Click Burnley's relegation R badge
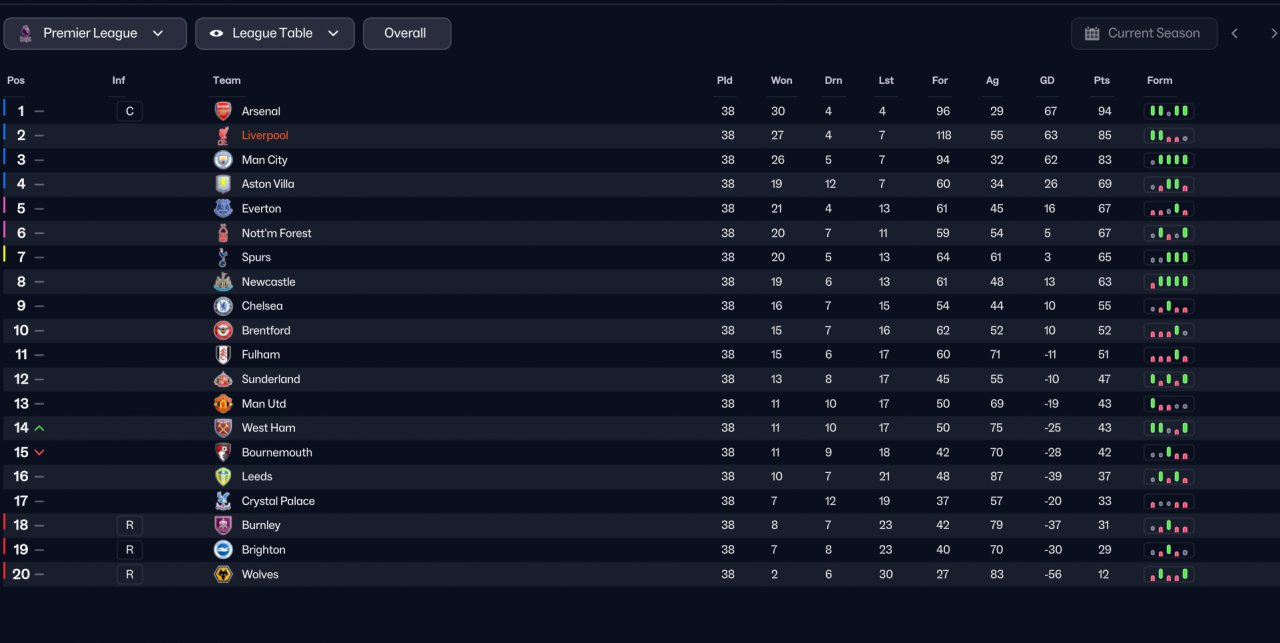Screen dimensions: 1280x643 pyautogui.click(x=129, y=525)
